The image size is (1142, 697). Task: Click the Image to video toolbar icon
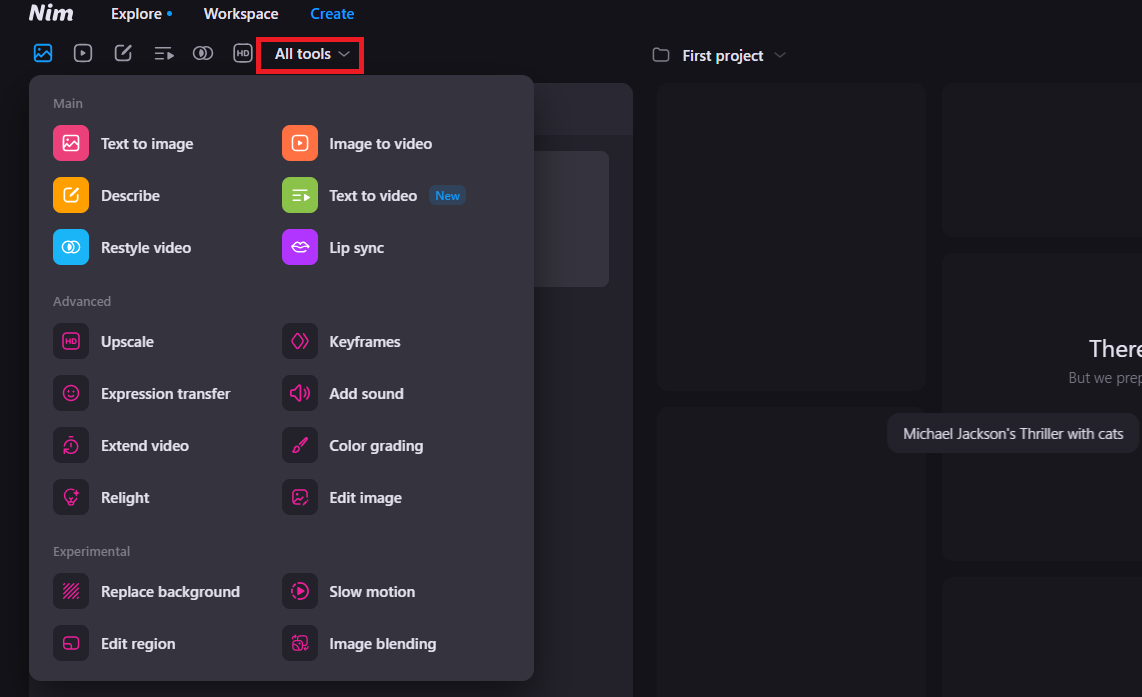83,53
